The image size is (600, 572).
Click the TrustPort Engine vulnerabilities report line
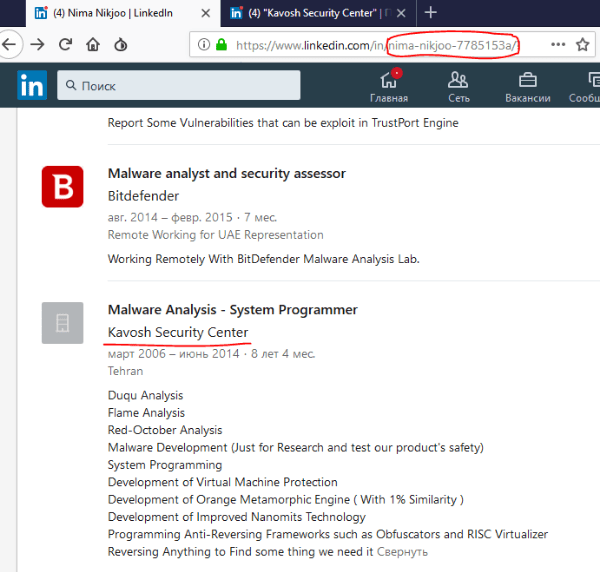pyautogui.click(x=283, y=123)
